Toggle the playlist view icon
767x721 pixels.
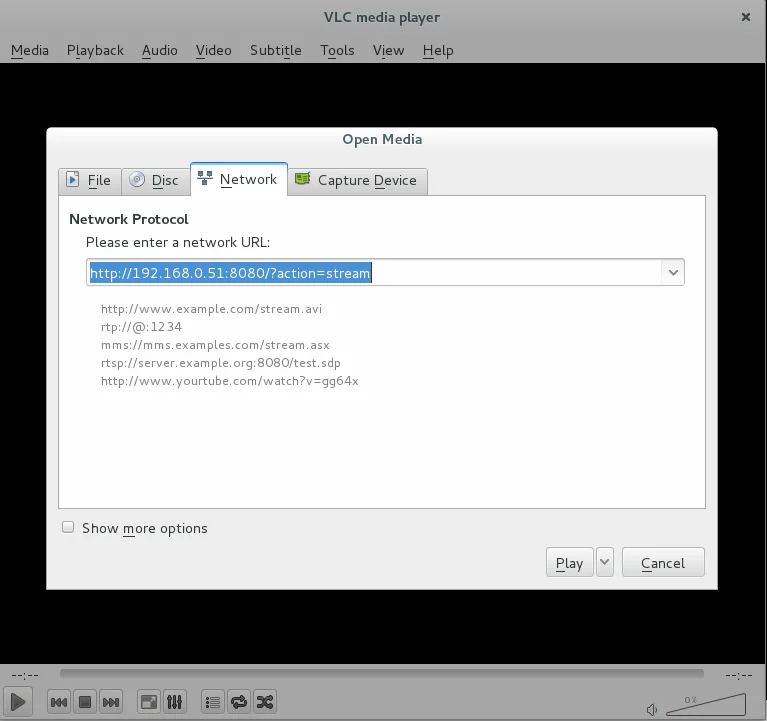click(213, 702)
